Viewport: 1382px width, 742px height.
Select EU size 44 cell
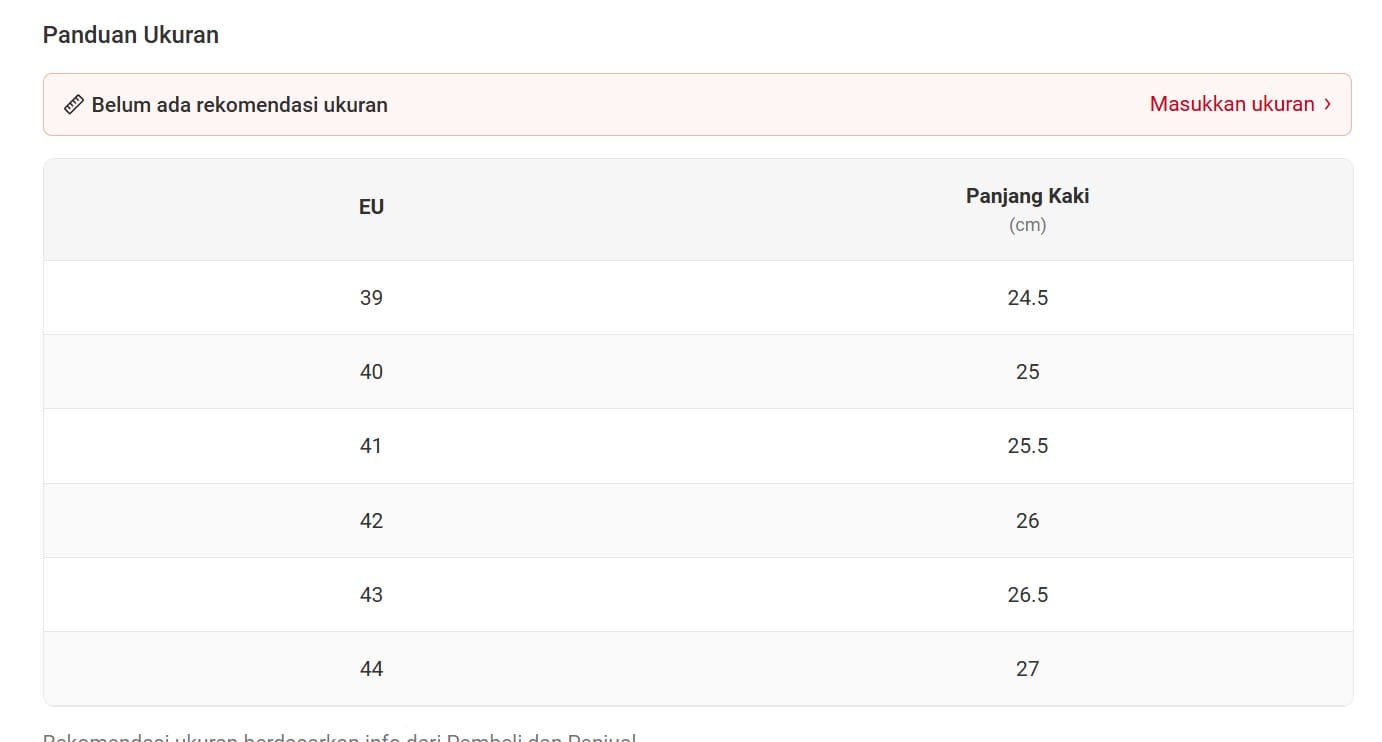tap(371, 669)
